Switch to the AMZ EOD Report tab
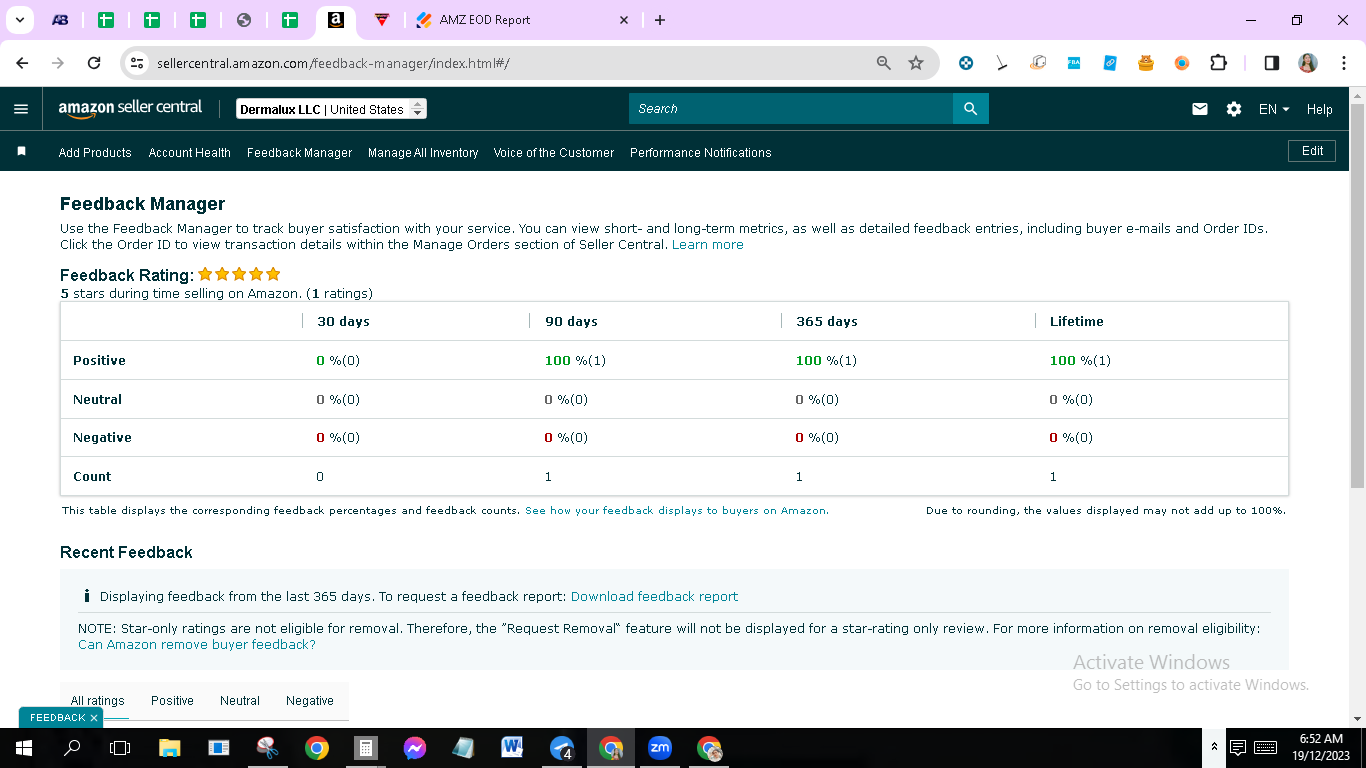The height and width of the screenshot is (768, 1366). tap(524, 20)
